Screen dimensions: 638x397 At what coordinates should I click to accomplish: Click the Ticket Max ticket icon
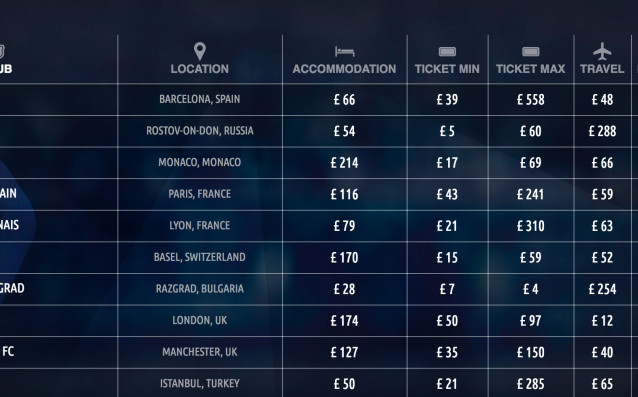tap(530, 52)
